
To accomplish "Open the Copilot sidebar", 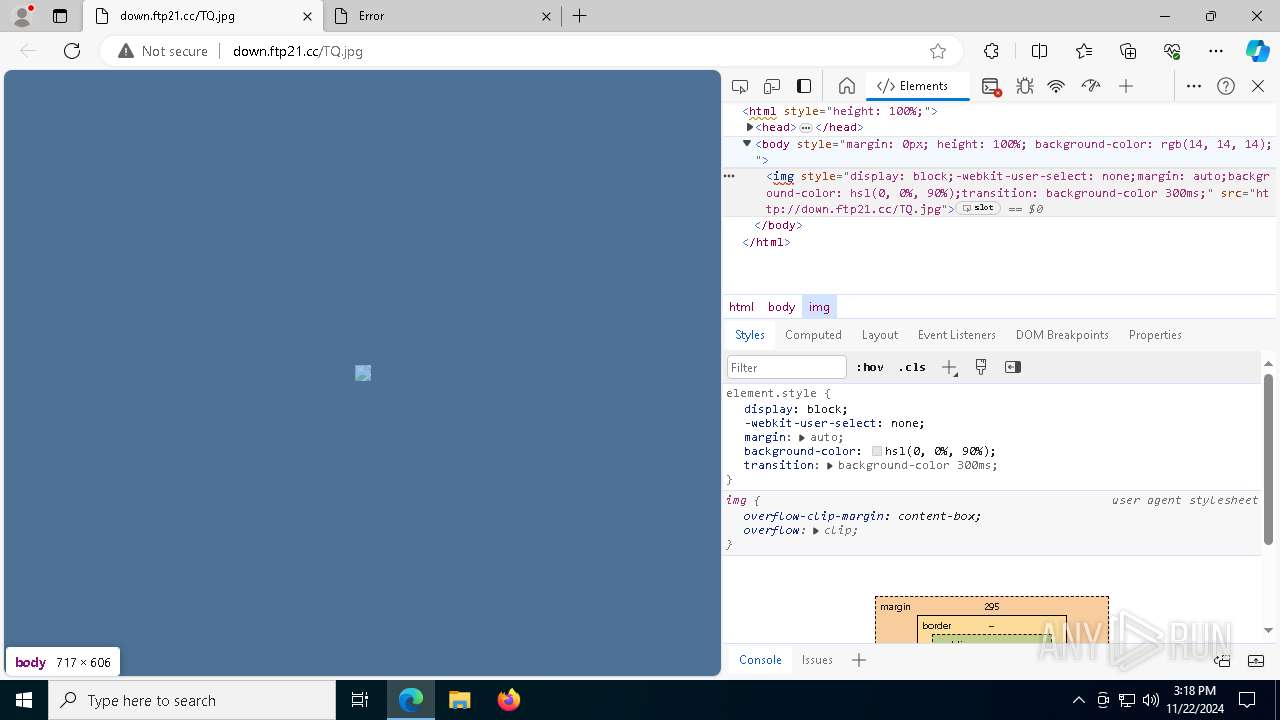I will [1257, 51].
